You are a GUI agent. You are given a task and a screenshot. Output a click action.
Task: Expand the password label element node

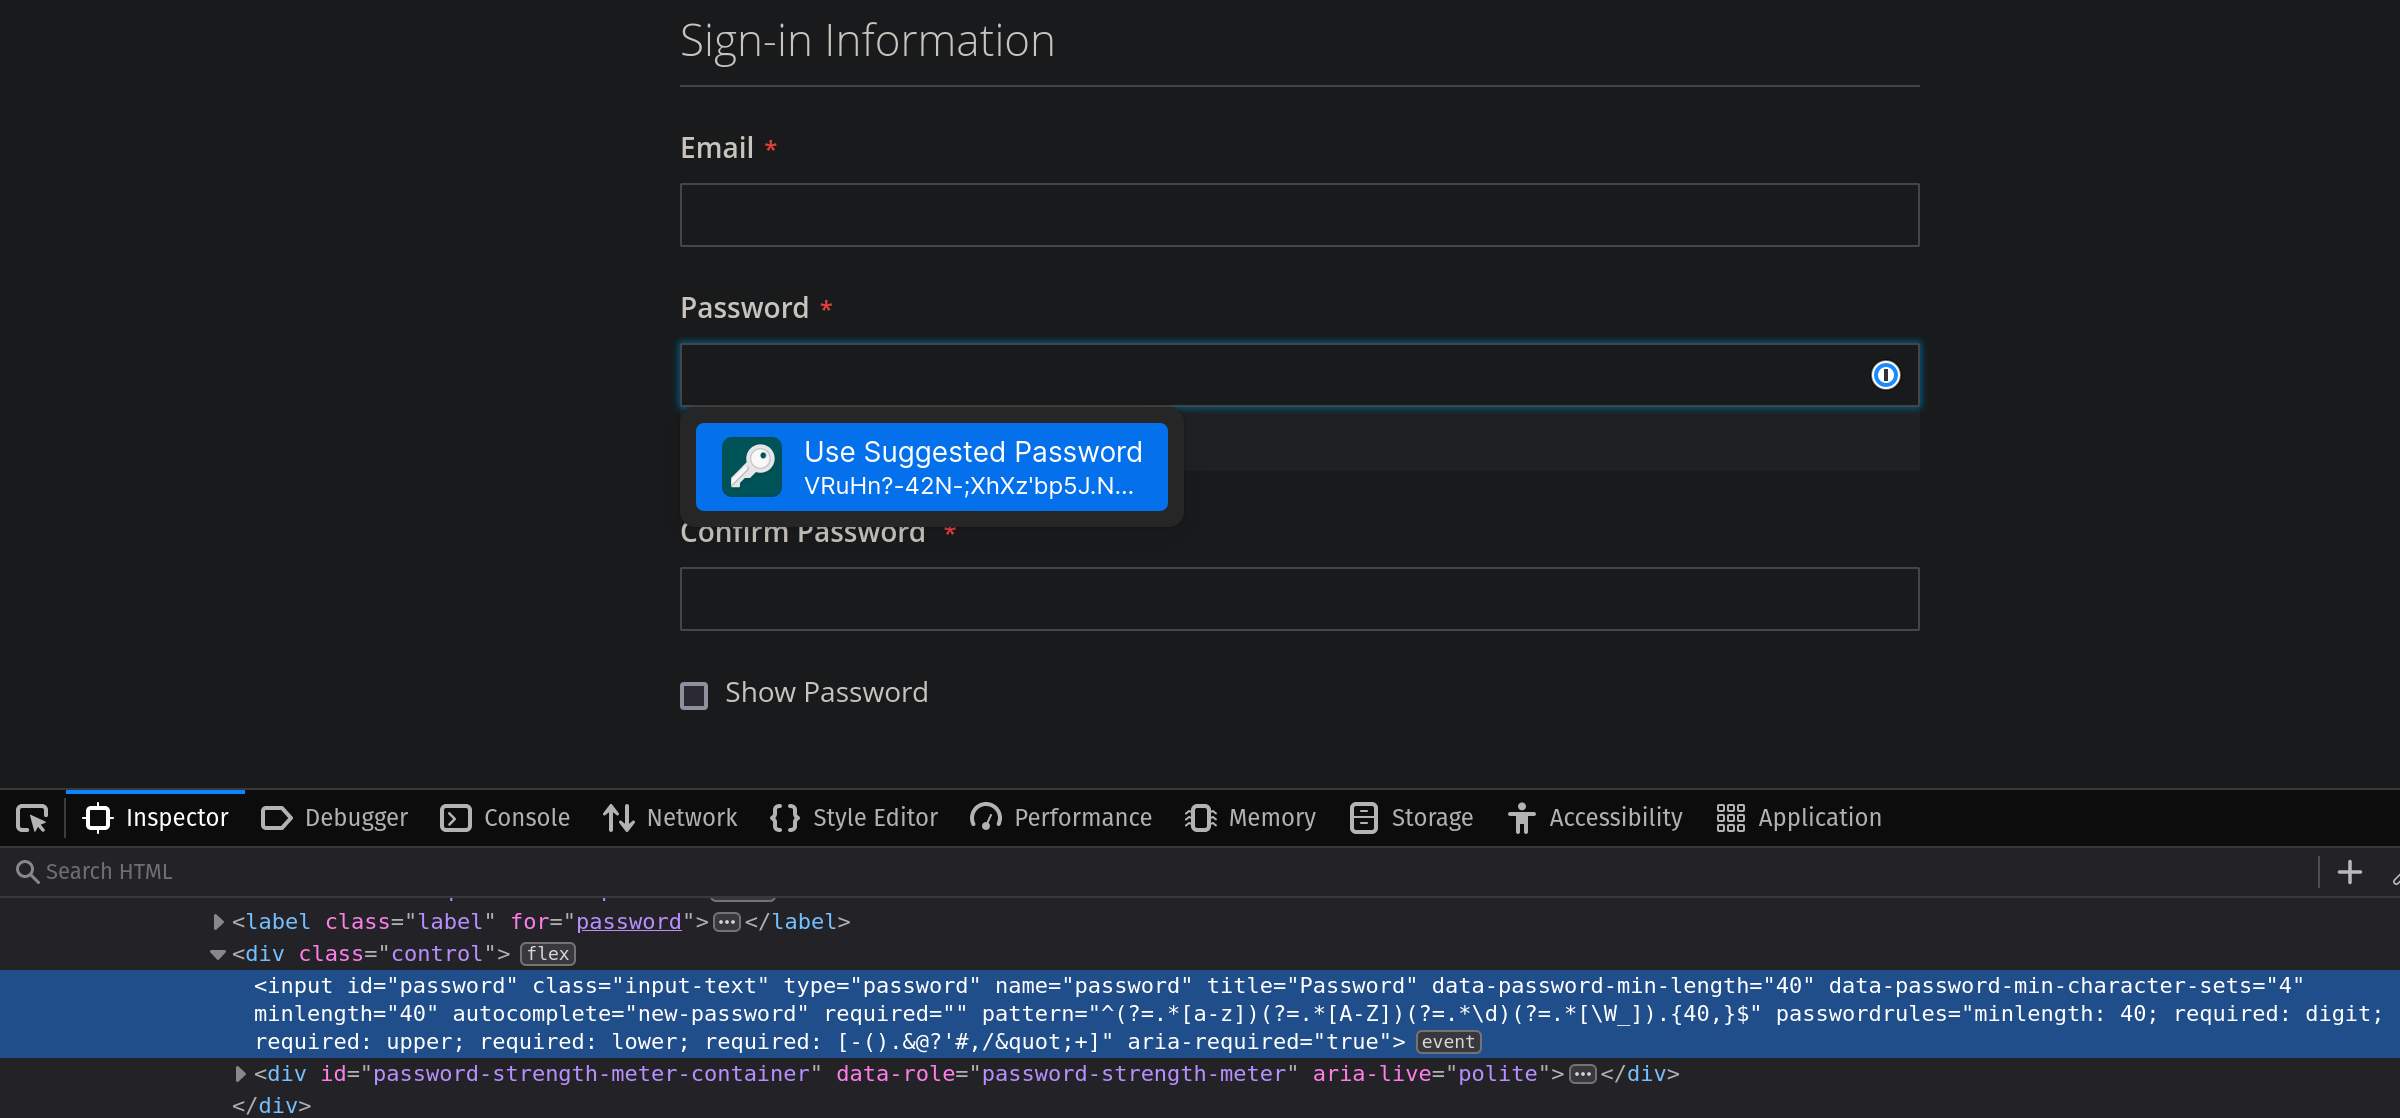point(218,922)
